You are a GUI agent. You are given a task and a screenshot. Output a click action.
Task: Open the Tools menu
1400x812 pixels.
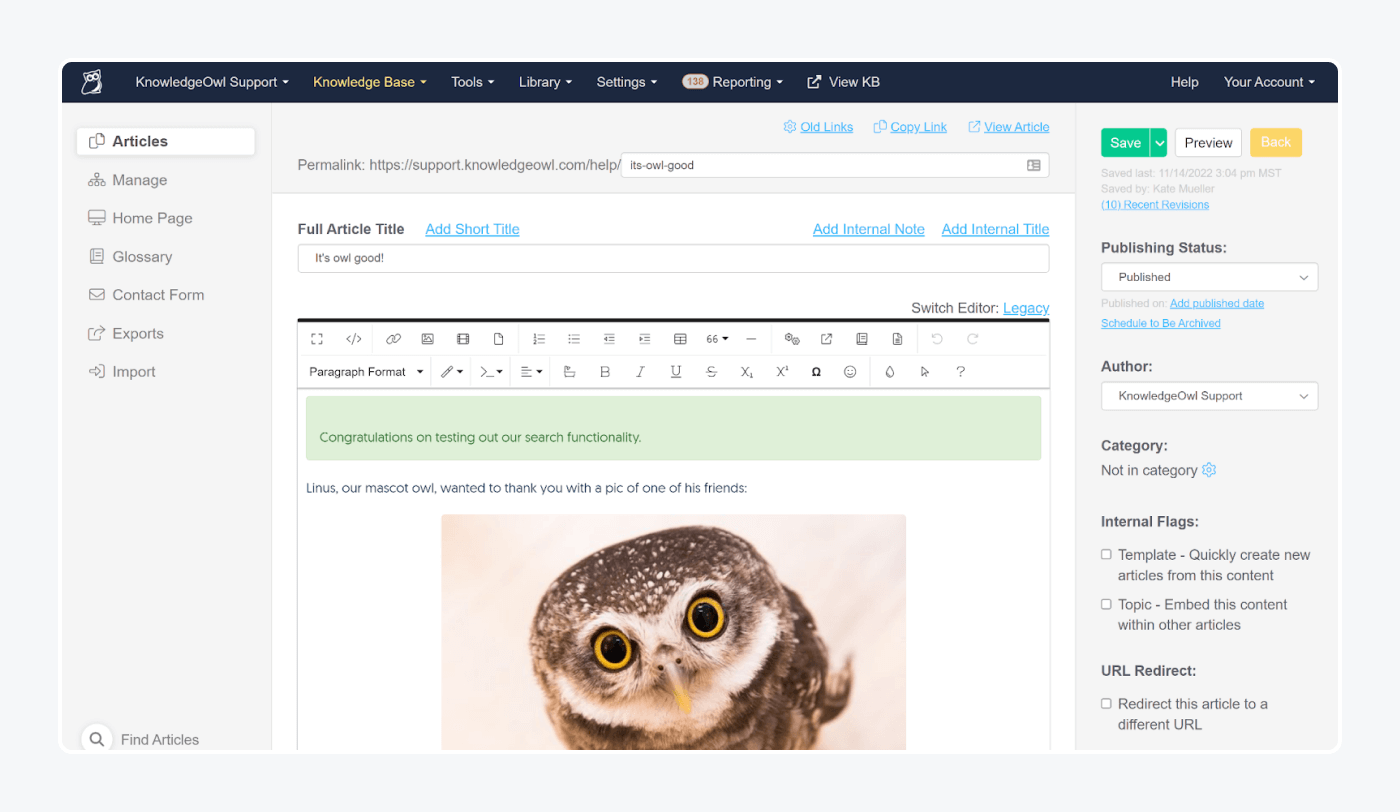tap(472, 82)
